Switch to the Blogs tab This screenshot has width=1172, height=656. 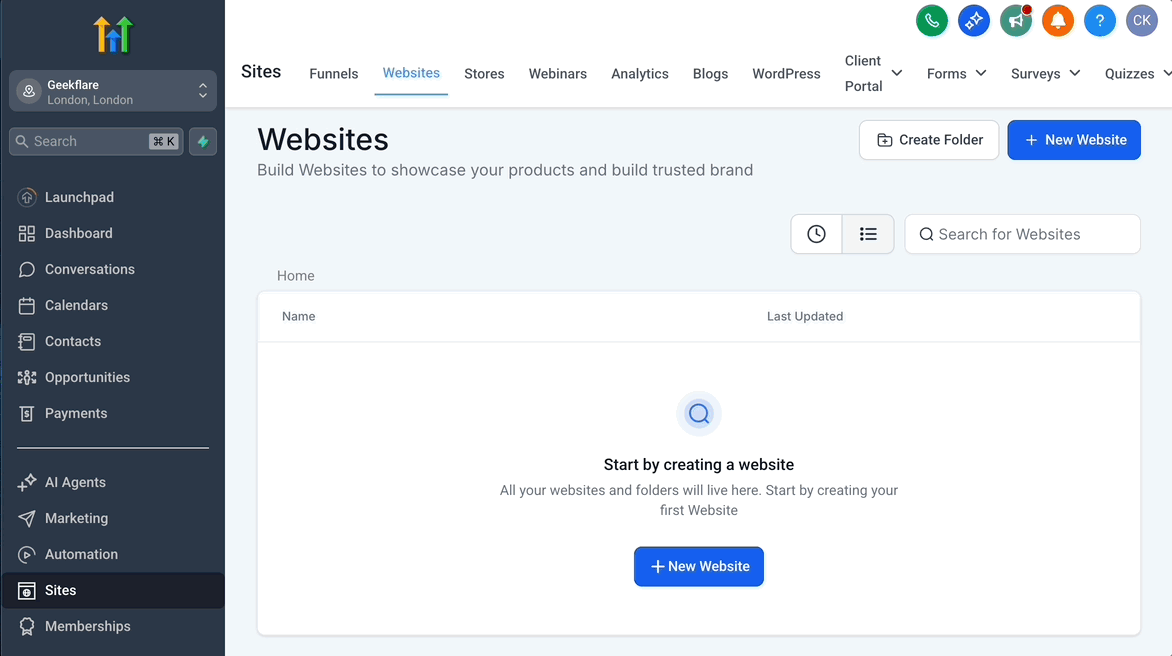pyautogui.click(x=710, y=73)
